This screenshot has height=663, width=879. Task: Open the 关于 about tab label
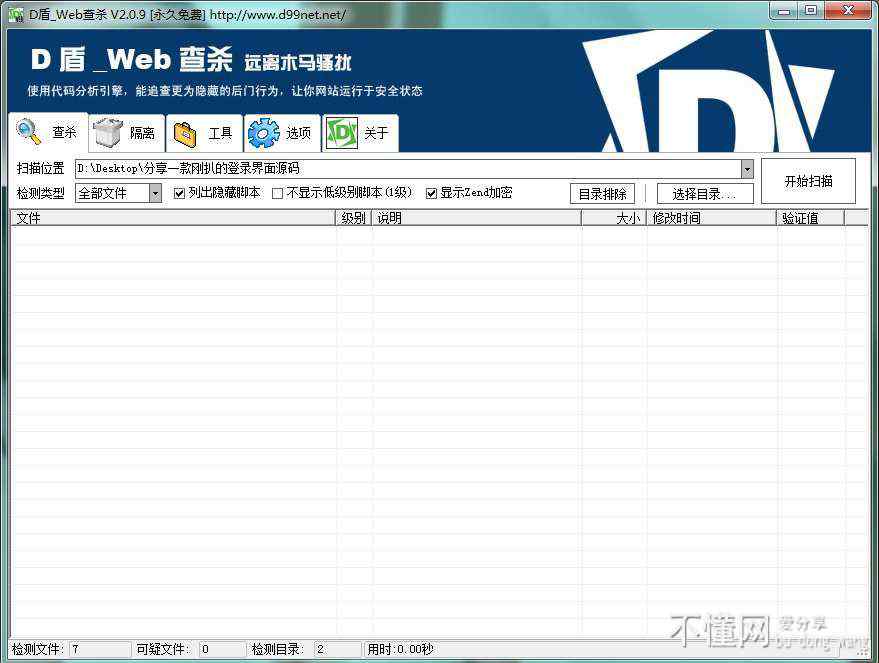pyautogui.click(x=376, y=133)
